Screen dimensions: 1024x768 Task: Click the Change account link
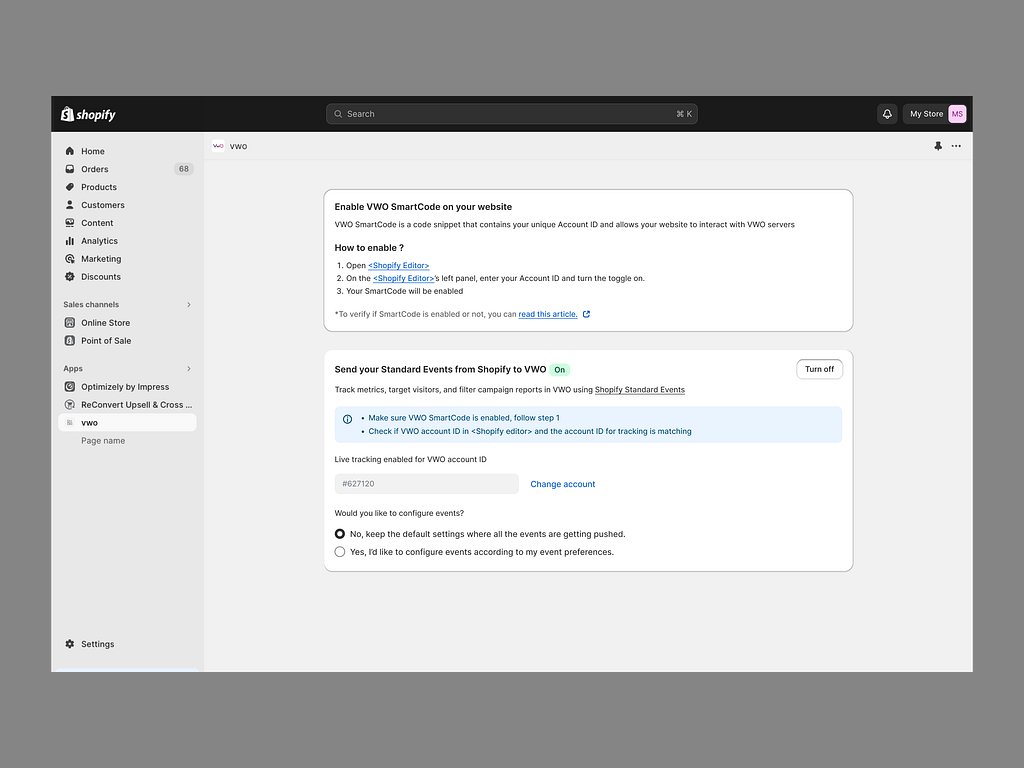(562, 484)
